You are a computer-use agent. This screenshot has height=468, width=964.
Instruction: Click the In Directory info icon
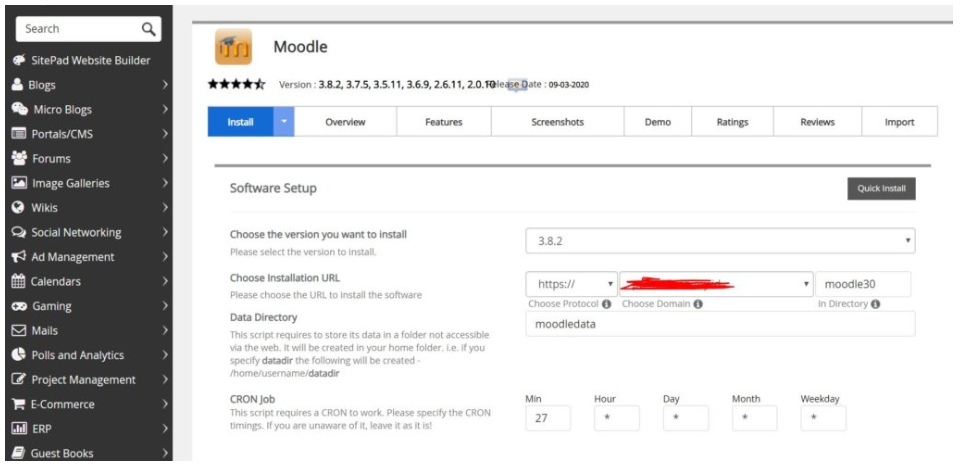click(x=875, y=304)
